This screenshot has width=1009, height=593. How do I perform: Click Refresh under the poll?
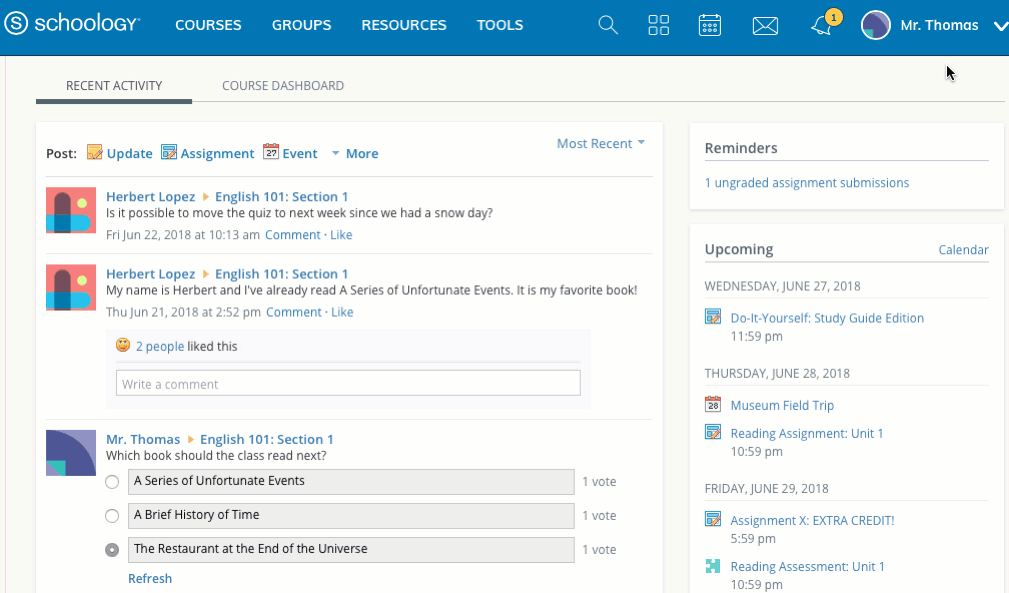click(150, 579)
